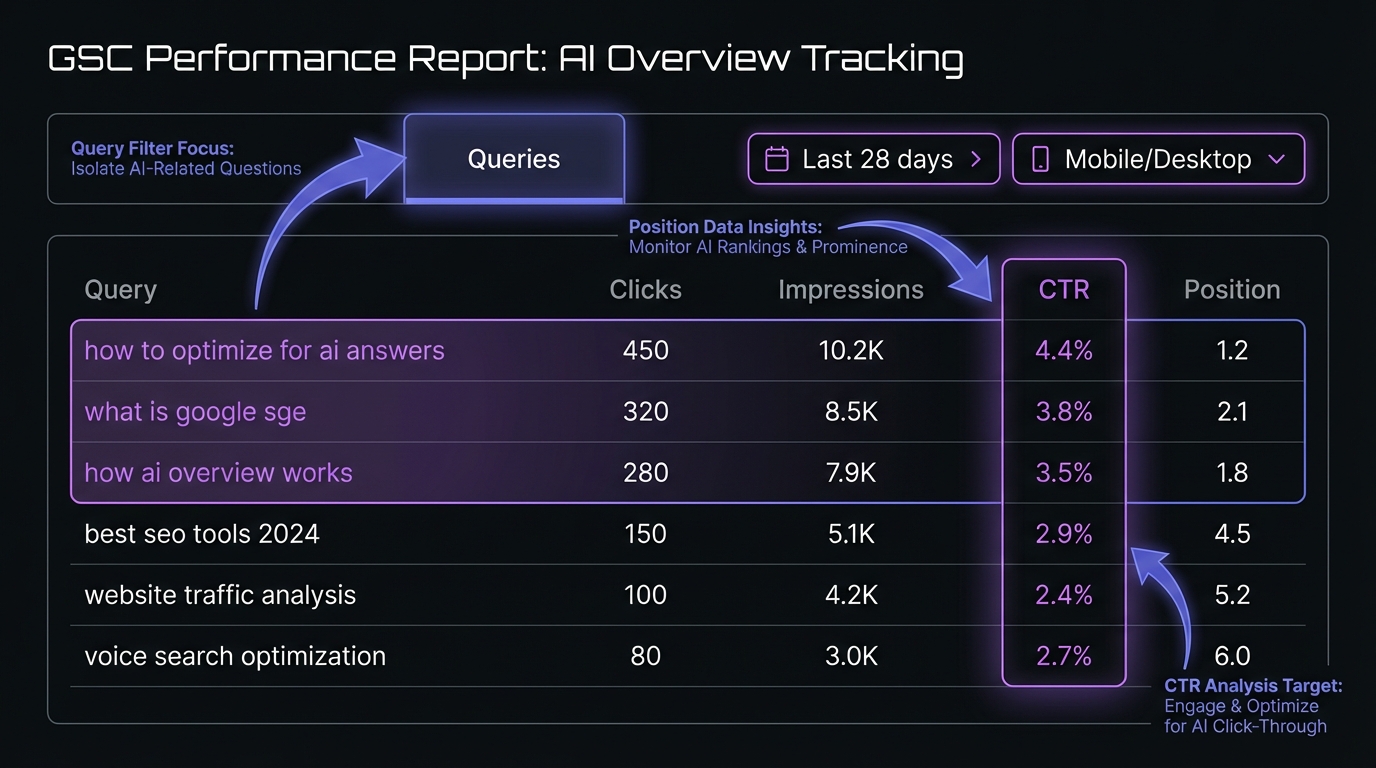The height and width of the screenshot is (768, 1376).
Task: Click the mobile device icon in the filter
Action: click(1040, 160)
